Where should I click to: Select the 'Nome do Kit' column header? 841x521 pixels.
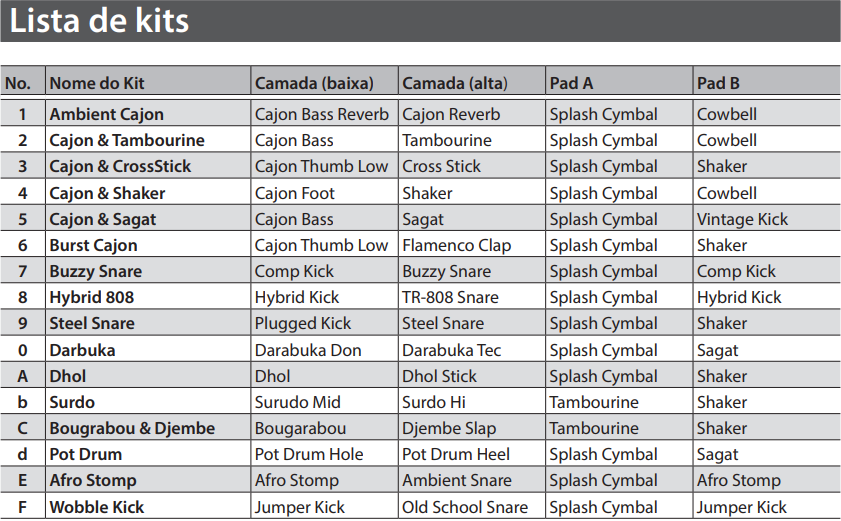point(97,83)
